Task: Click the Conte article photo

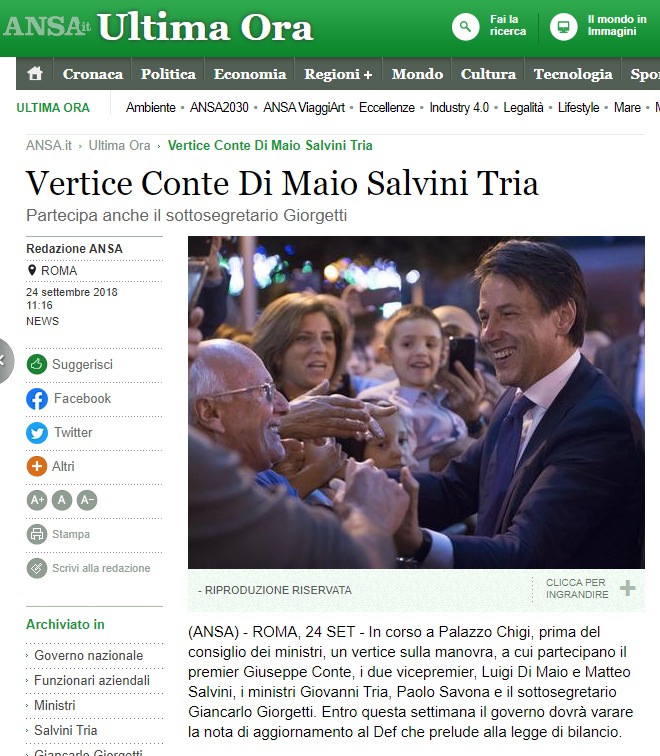Action: point(416,402)
